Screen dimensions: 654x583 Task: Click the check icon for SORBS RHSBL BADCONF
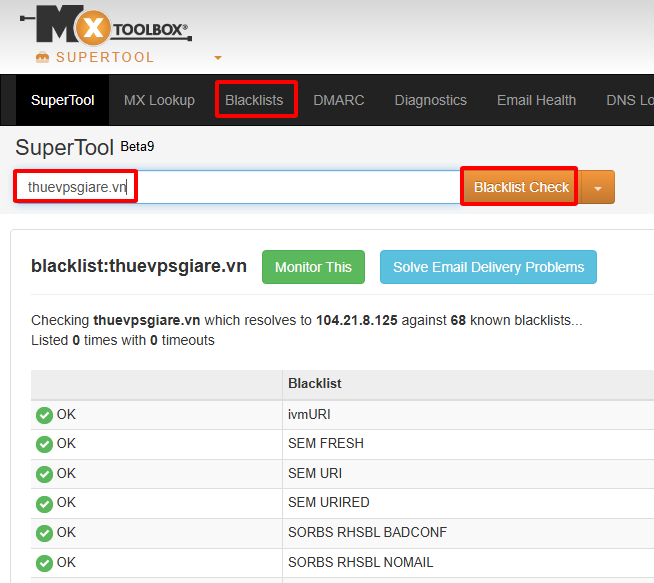click(x=44, y=533)
